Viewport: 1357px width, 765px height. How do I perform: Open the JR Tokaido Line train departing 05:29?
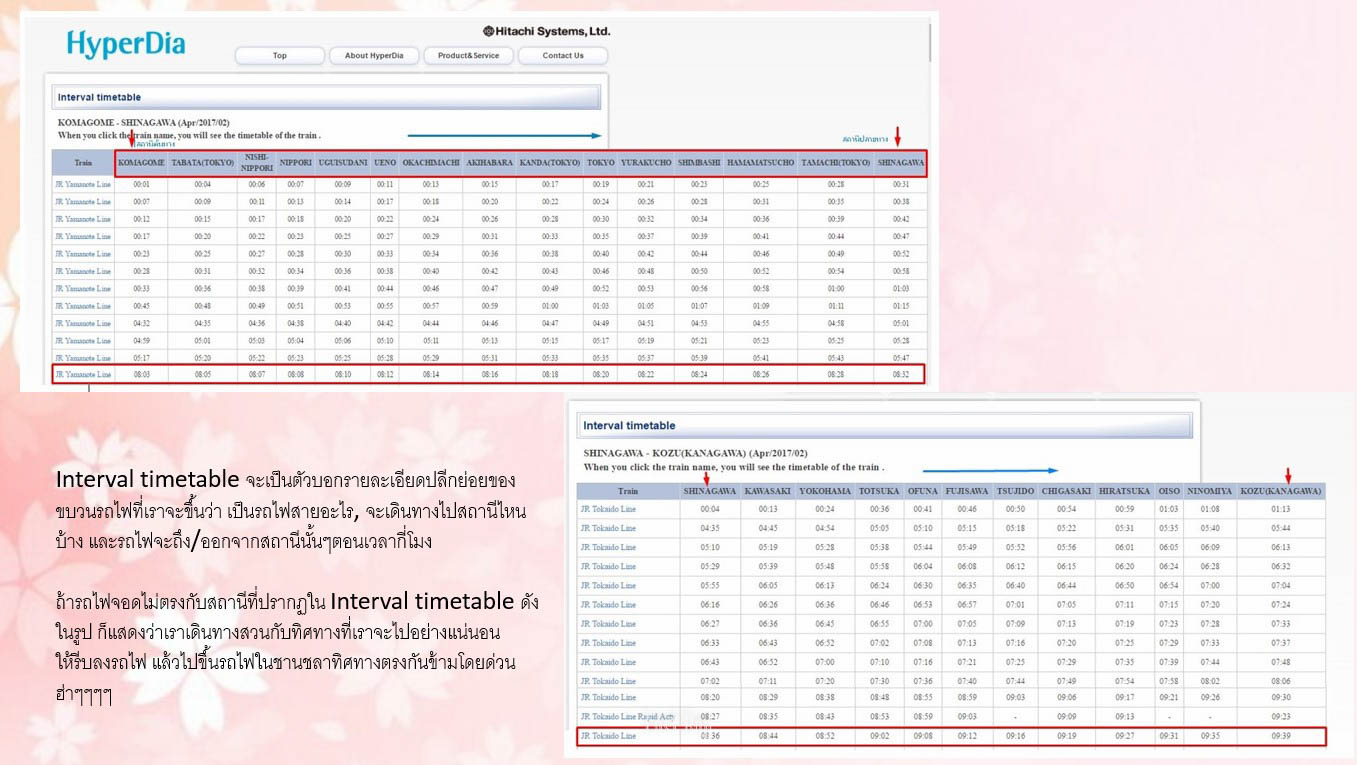pyautogui.click(x=608, y=566)
